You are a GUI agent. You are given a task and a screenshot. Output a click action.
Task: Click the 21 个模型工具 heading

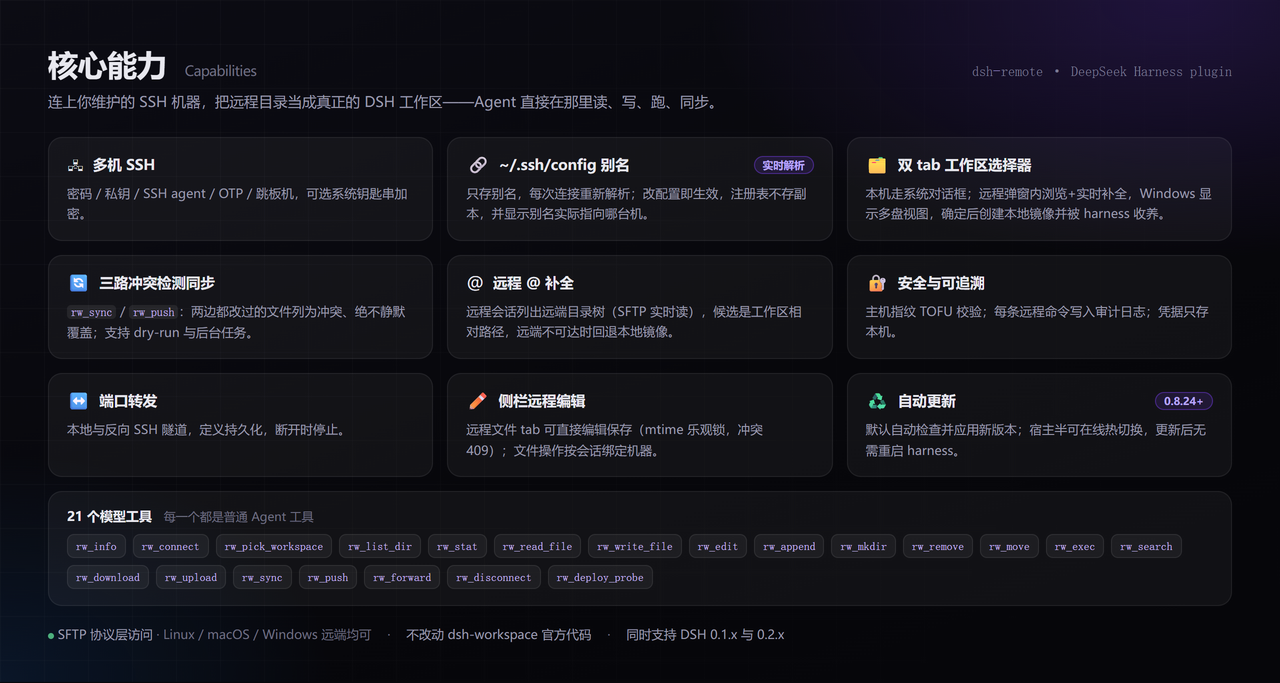(x=109, y=517)
